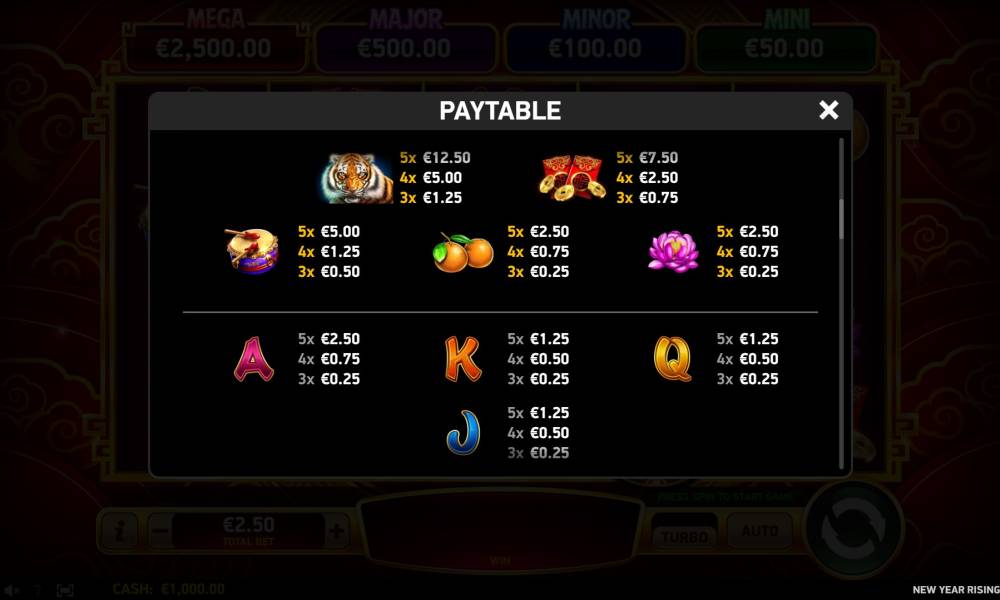The image size is (1000, 600).
Task: Toggle fullscreen icon in bottom bar
Action: (x=64, y=590)
